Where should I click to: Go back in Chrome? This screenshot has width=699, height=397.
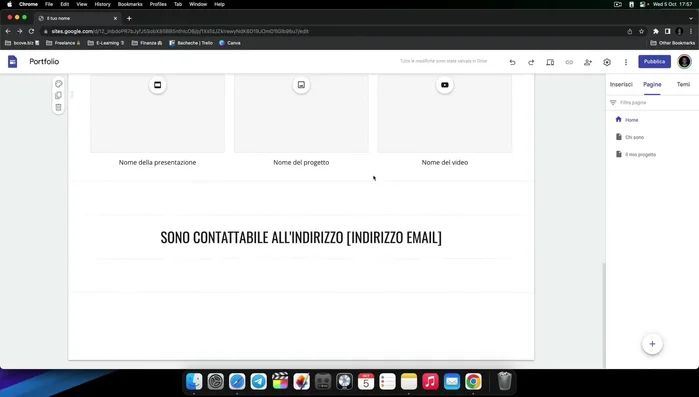pos(8,31)
